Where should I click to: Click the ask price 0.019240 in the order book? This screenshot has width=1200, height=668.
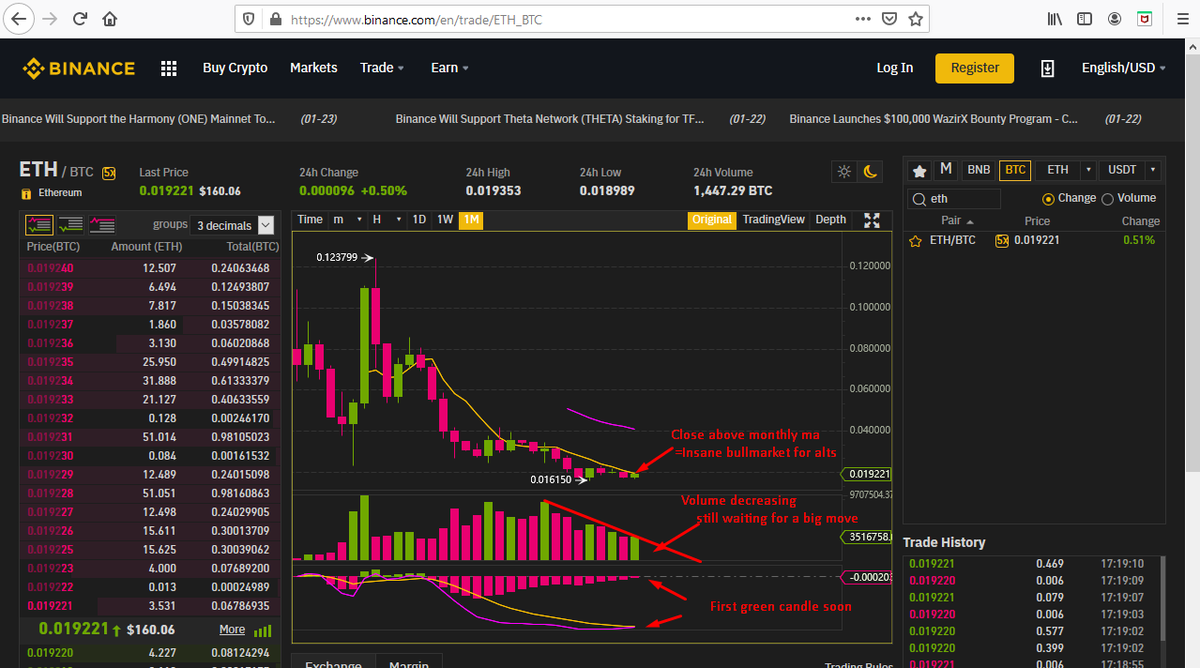[x=51, y=268]
